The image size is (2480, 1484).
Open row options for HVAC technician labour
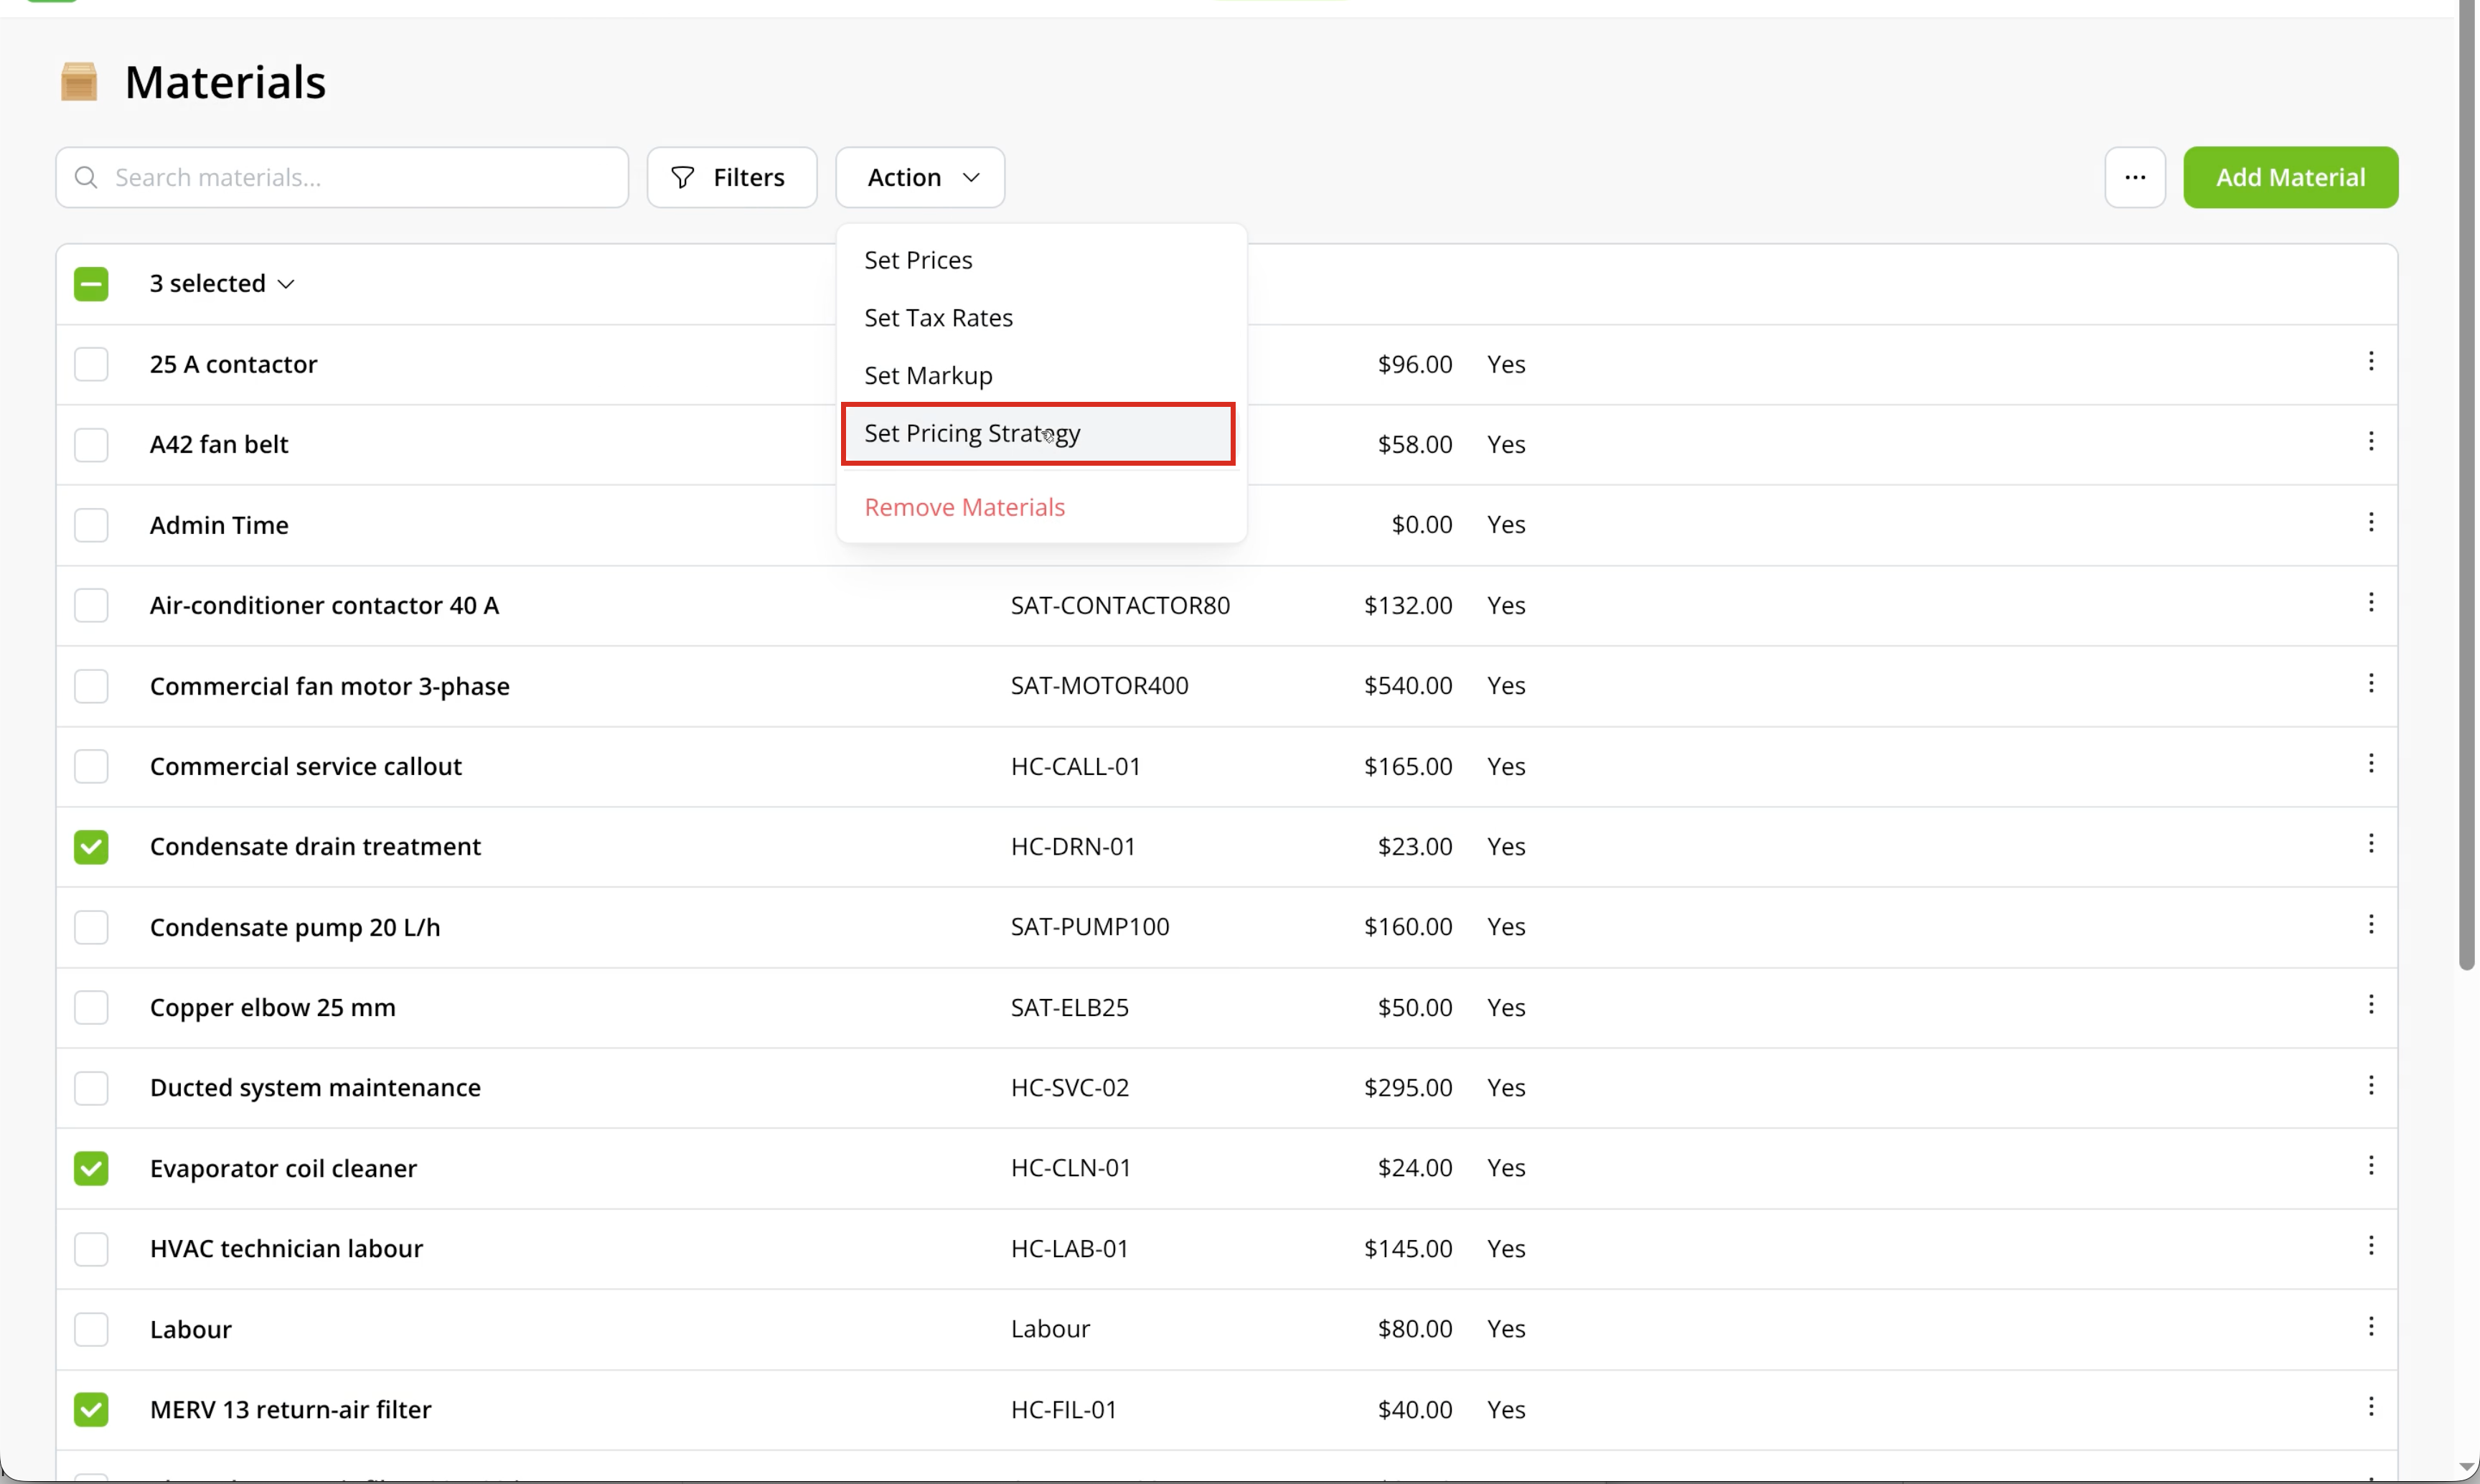pyautogui.click(x=2370, y=1246)
